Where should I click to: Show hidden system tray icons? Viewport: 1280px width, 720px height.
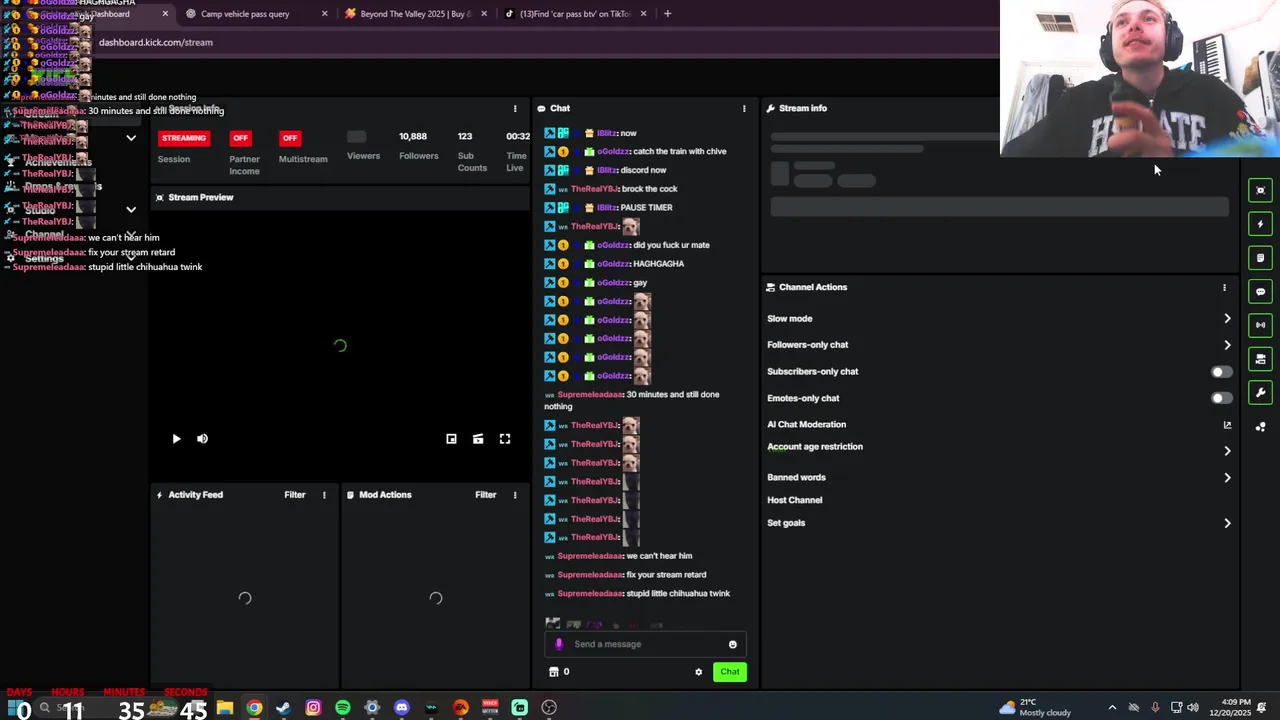point(1112,708)
